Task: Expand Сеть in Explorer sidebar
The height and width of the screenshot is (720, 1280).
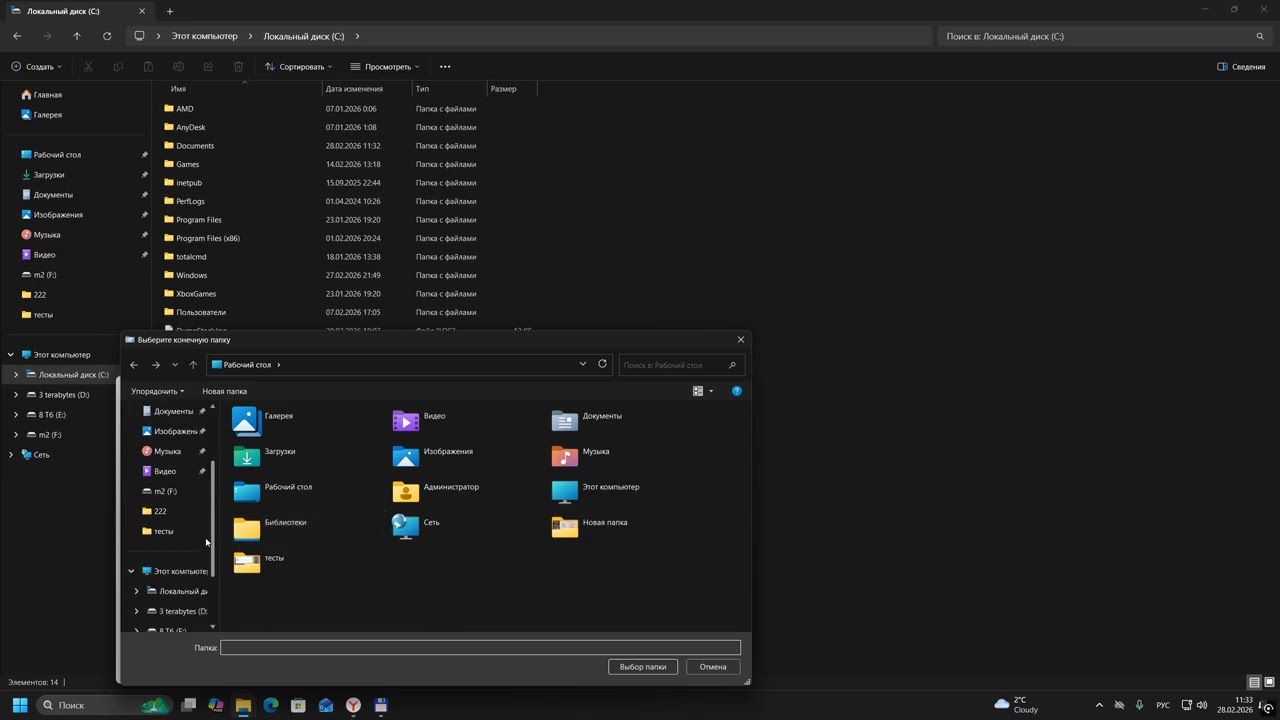Action: coord(11,454)
